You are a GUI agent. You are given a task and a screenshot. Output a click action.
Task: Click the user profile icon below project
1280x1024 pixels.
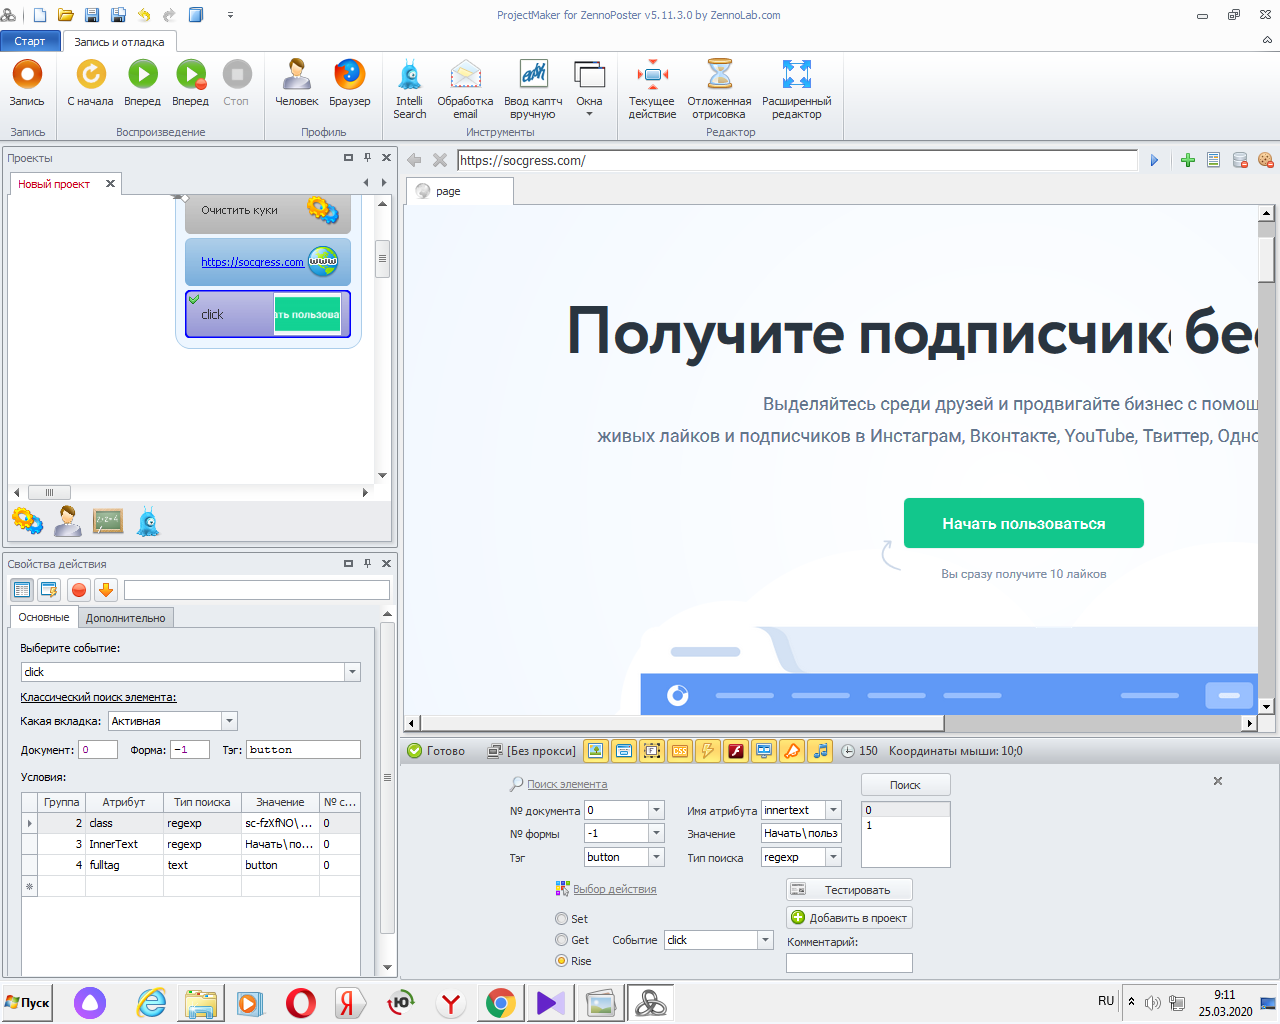[68, 521]
